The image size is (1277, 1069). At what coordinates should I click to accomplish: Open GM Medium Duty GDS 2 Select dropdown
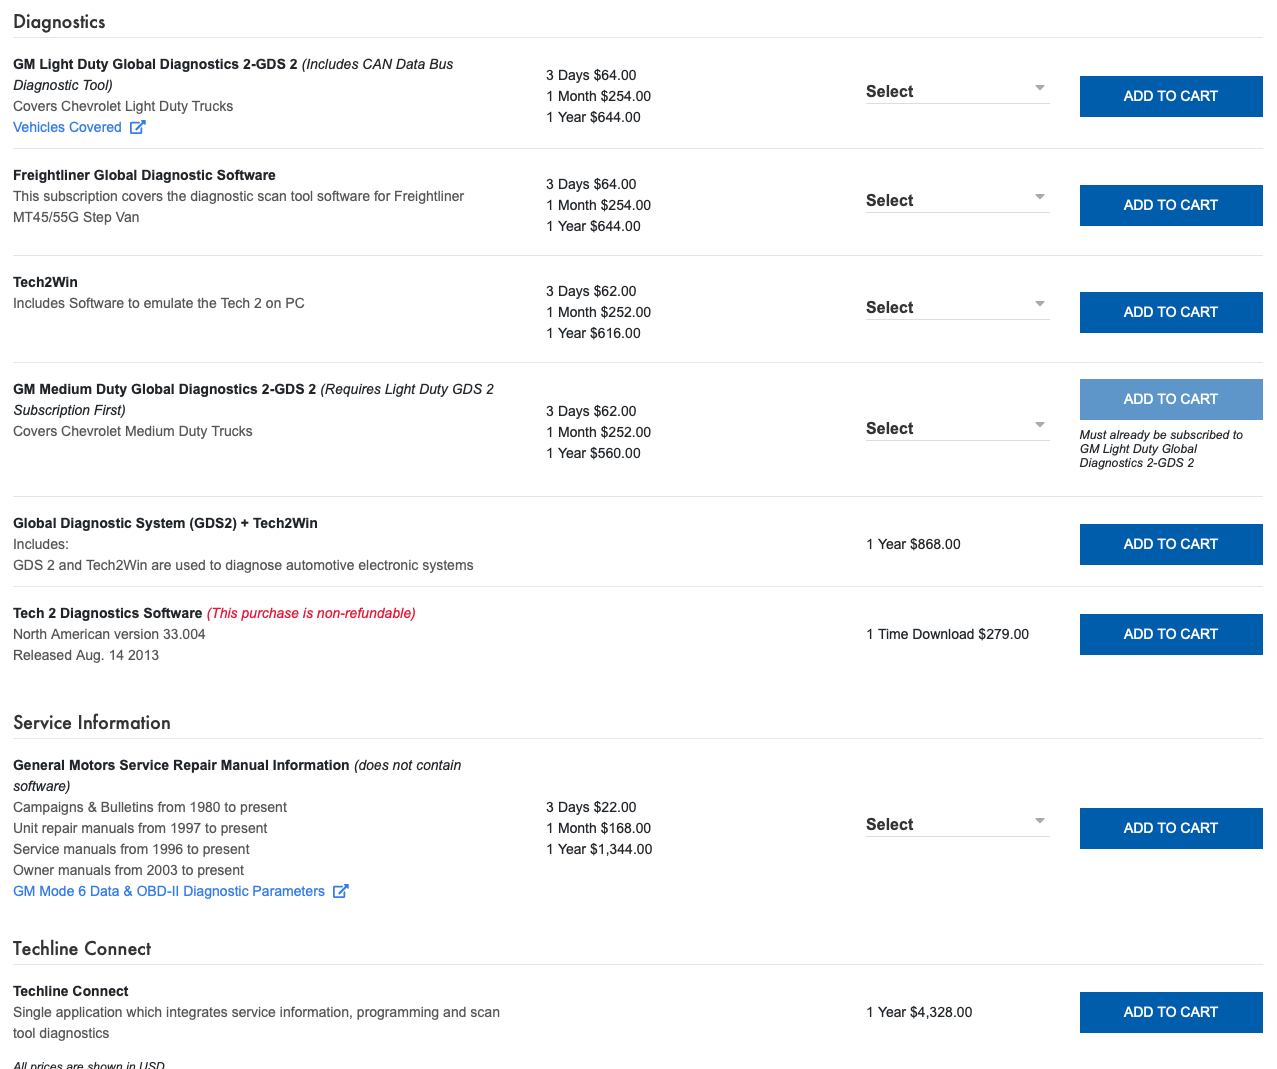[x=956, y=428]
